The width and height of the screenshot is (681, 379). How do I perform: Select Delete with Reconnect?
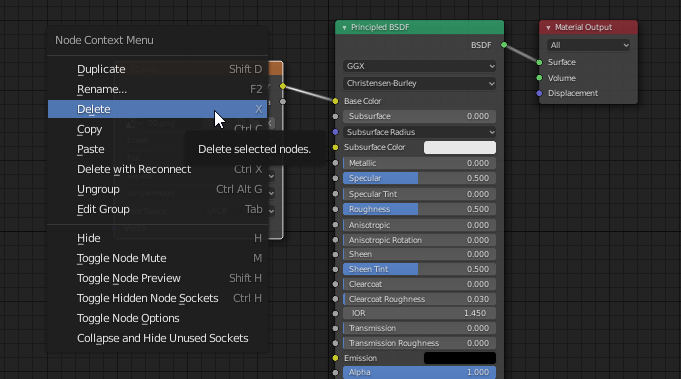pos(157,169)
